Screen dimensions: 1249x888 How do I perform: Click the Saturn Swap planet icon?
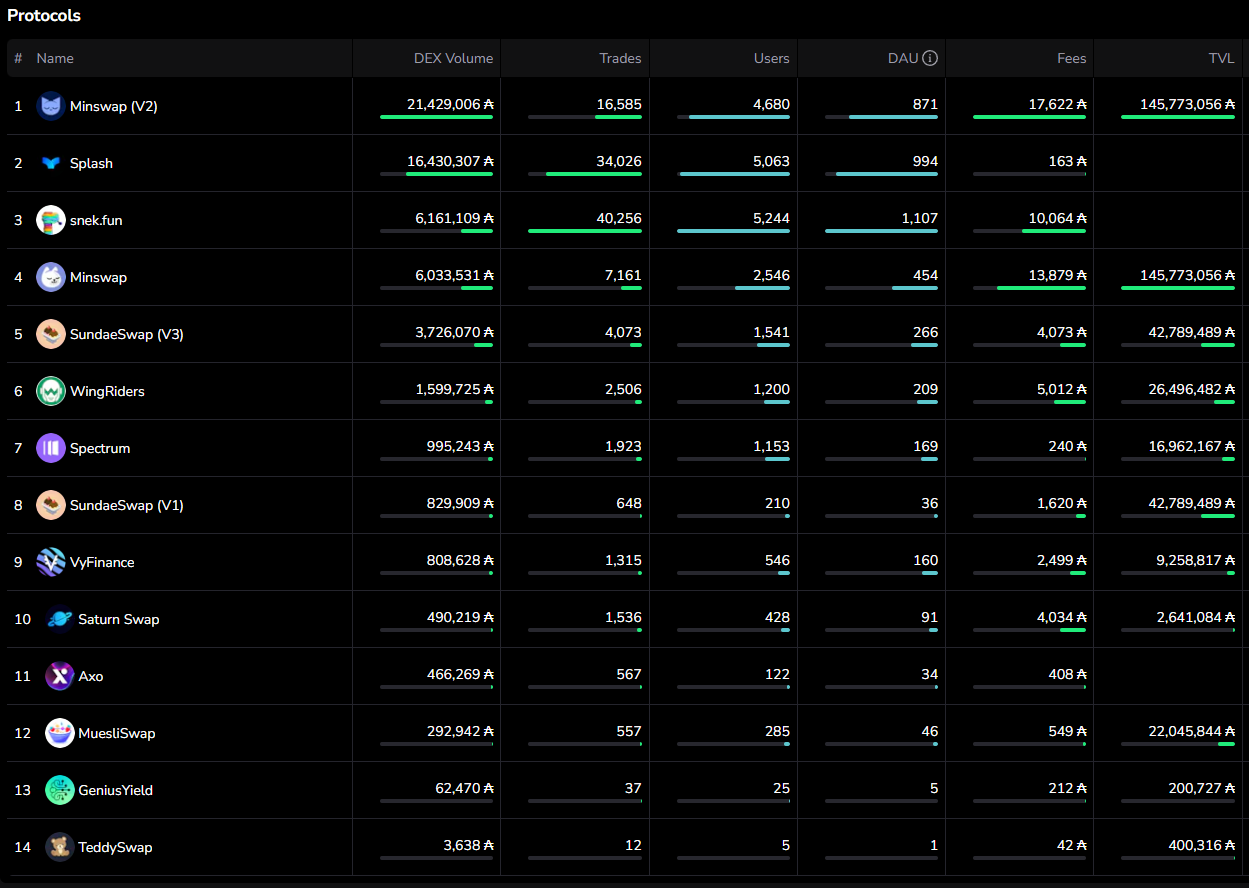pos(59,619)
